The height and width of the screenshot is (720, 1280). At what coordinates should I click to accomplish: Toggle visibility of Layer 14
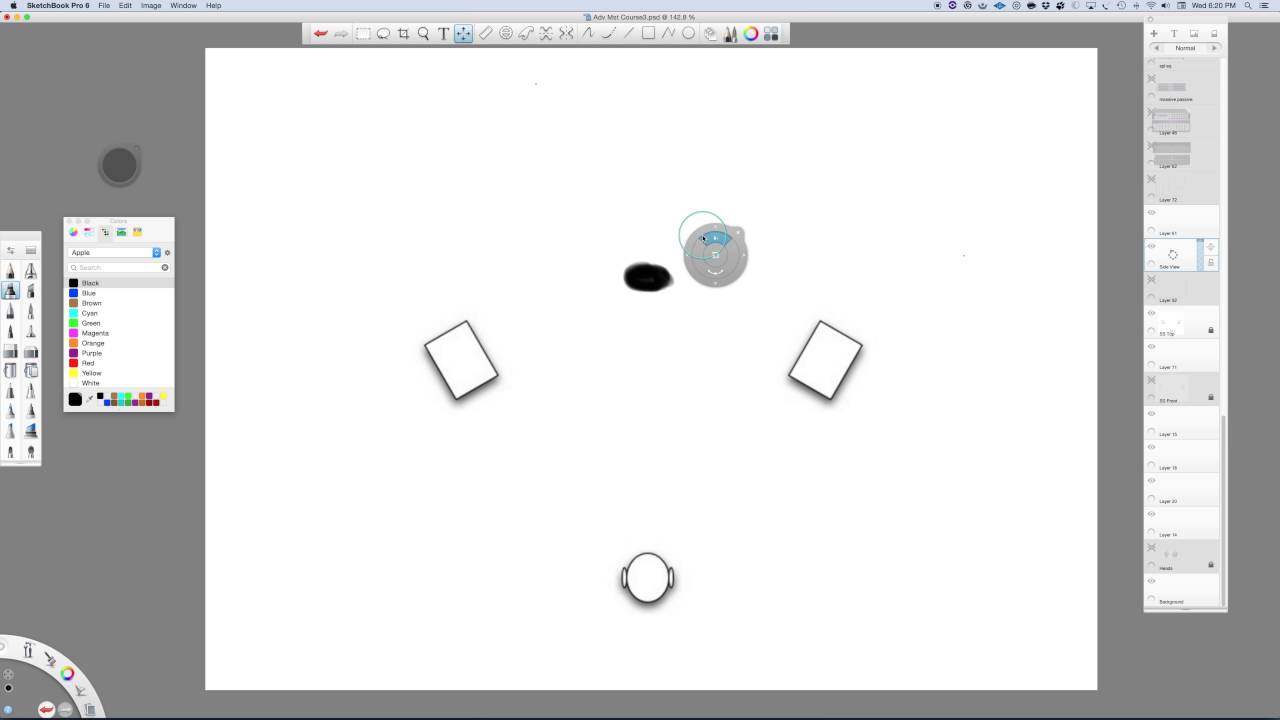(1151, 514)
